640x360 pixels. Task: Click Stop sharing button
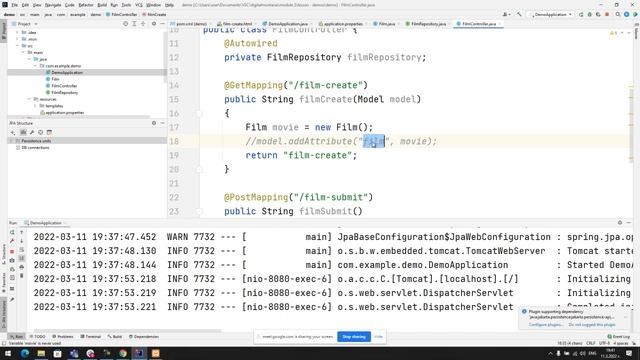[x=354, y=337]
